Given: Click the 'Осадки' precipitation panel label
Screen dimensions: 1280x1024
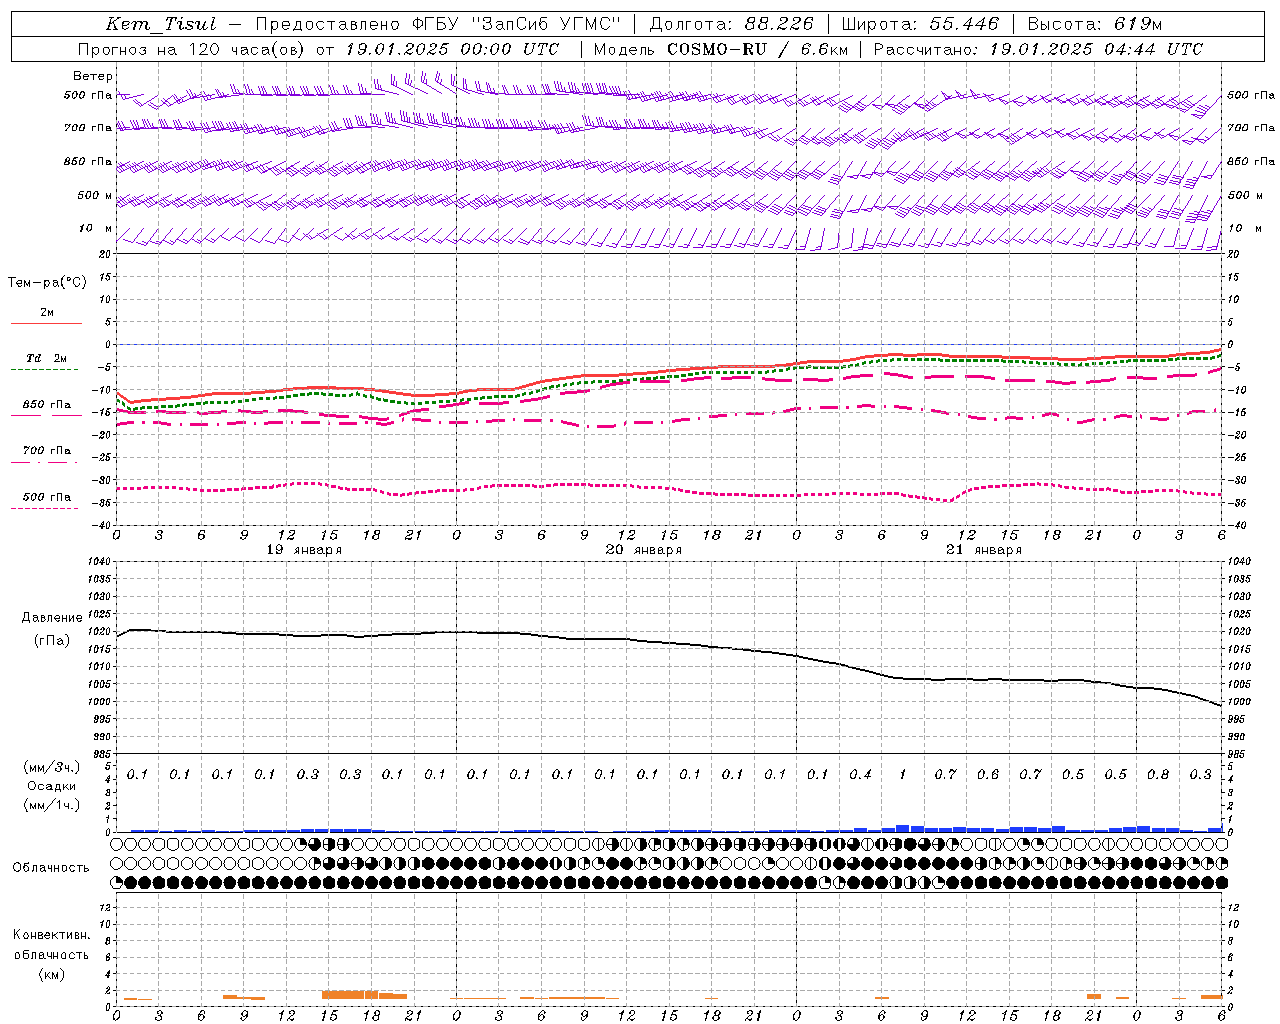Looking at the screenshot, I should click(x=52, y=786).
